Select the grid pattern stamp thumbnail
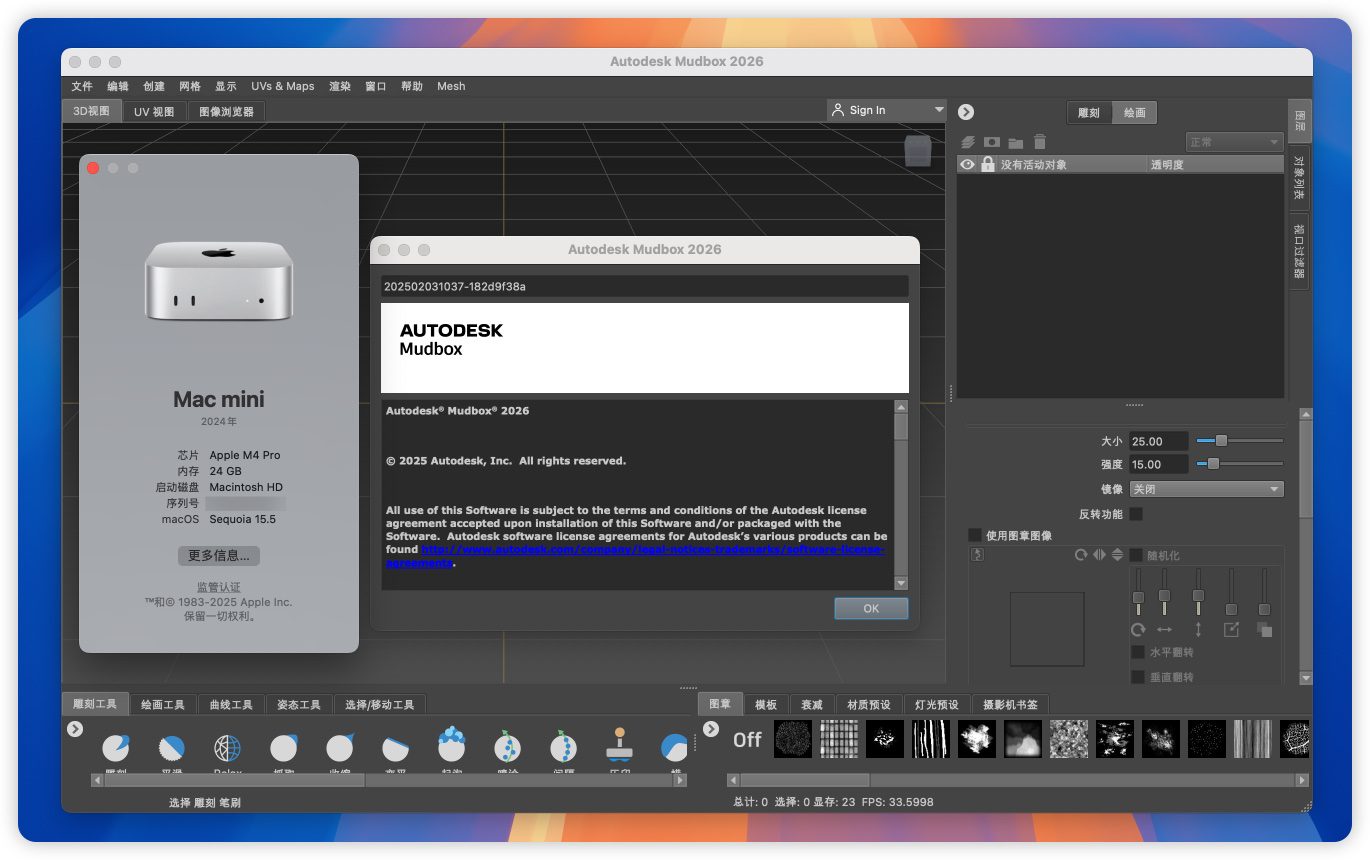1370x860 pixels. click(839, 740)
